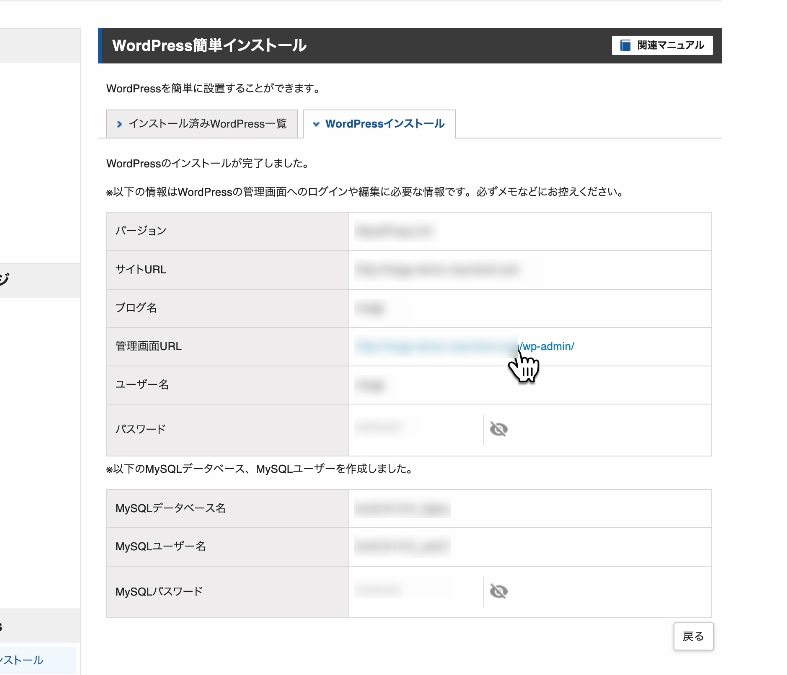The height and width of the screenshot is (675, 787).
Task: Click 'WordPressのインストールが完了しました。' message
Action: pyautogui.click(x=209, y=164)
